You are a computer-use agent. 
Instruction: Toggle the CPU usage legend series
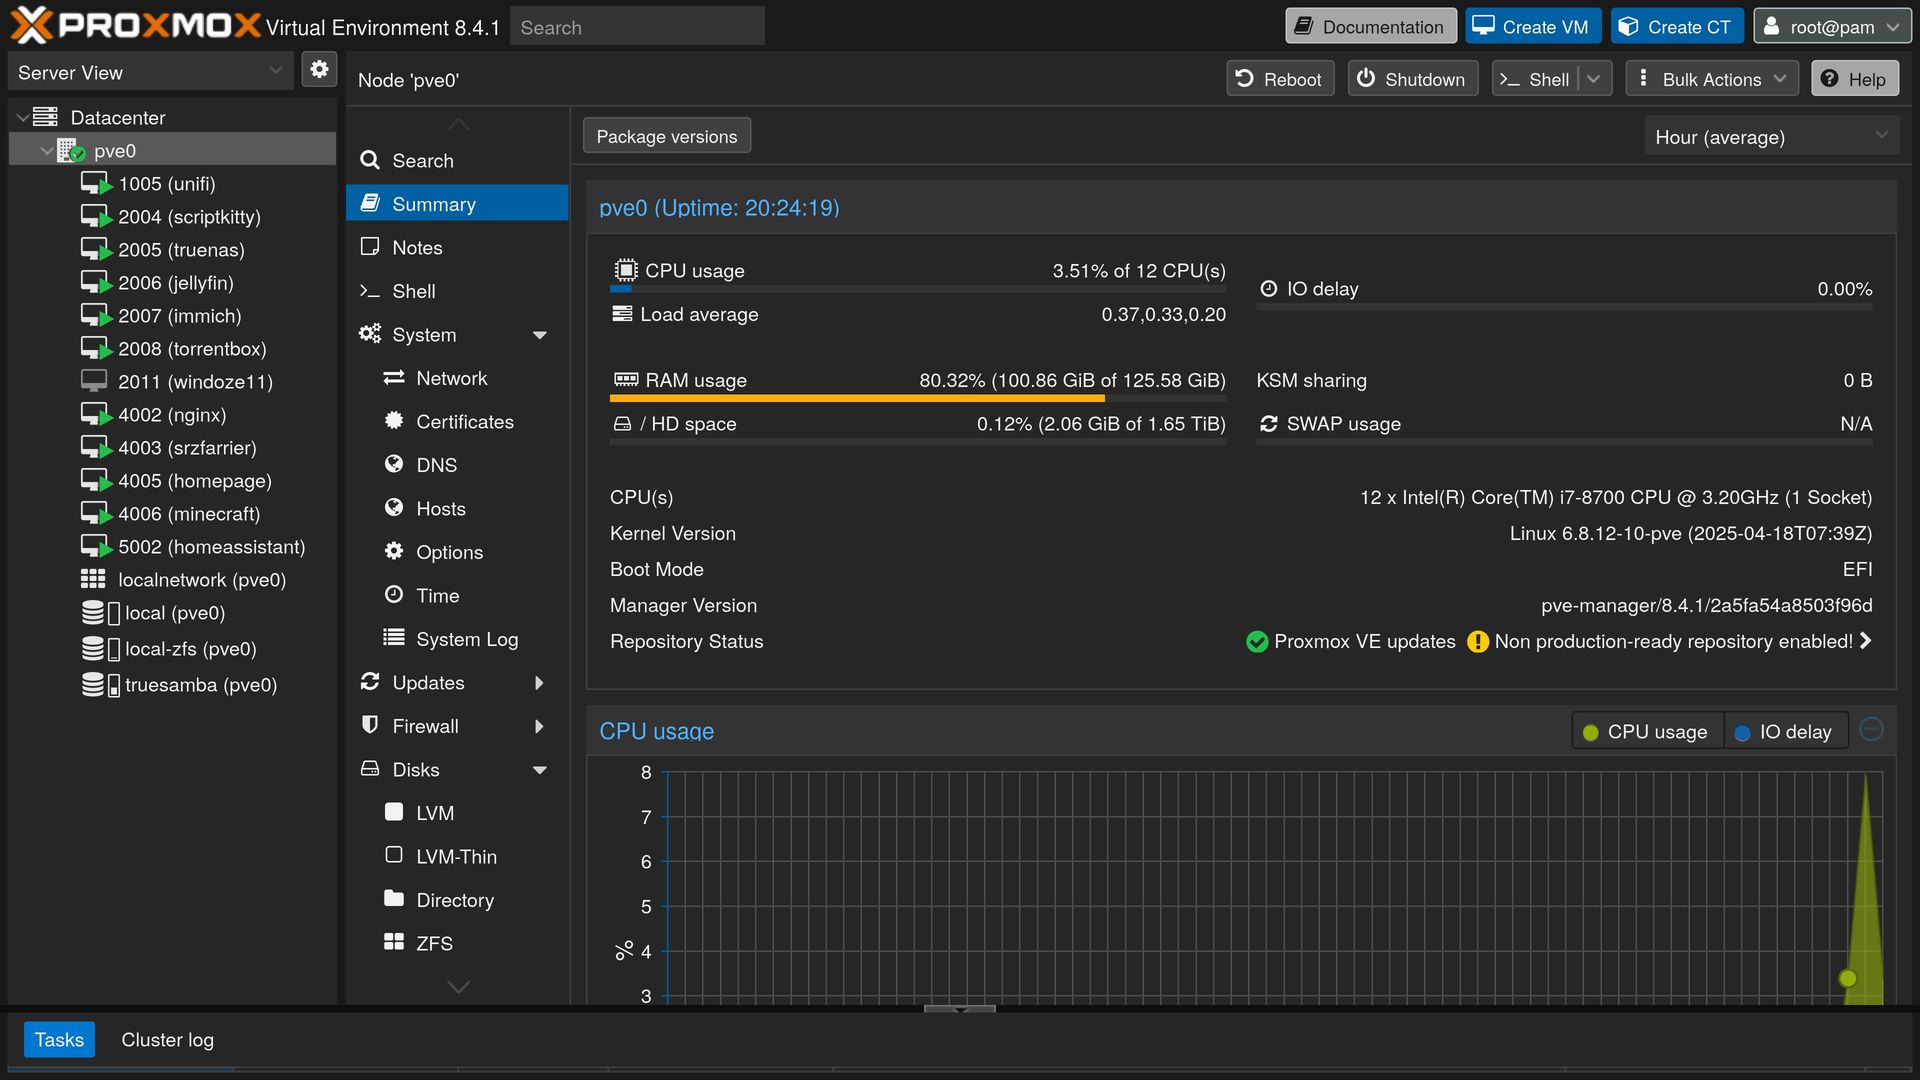(x=1646, y=732)
